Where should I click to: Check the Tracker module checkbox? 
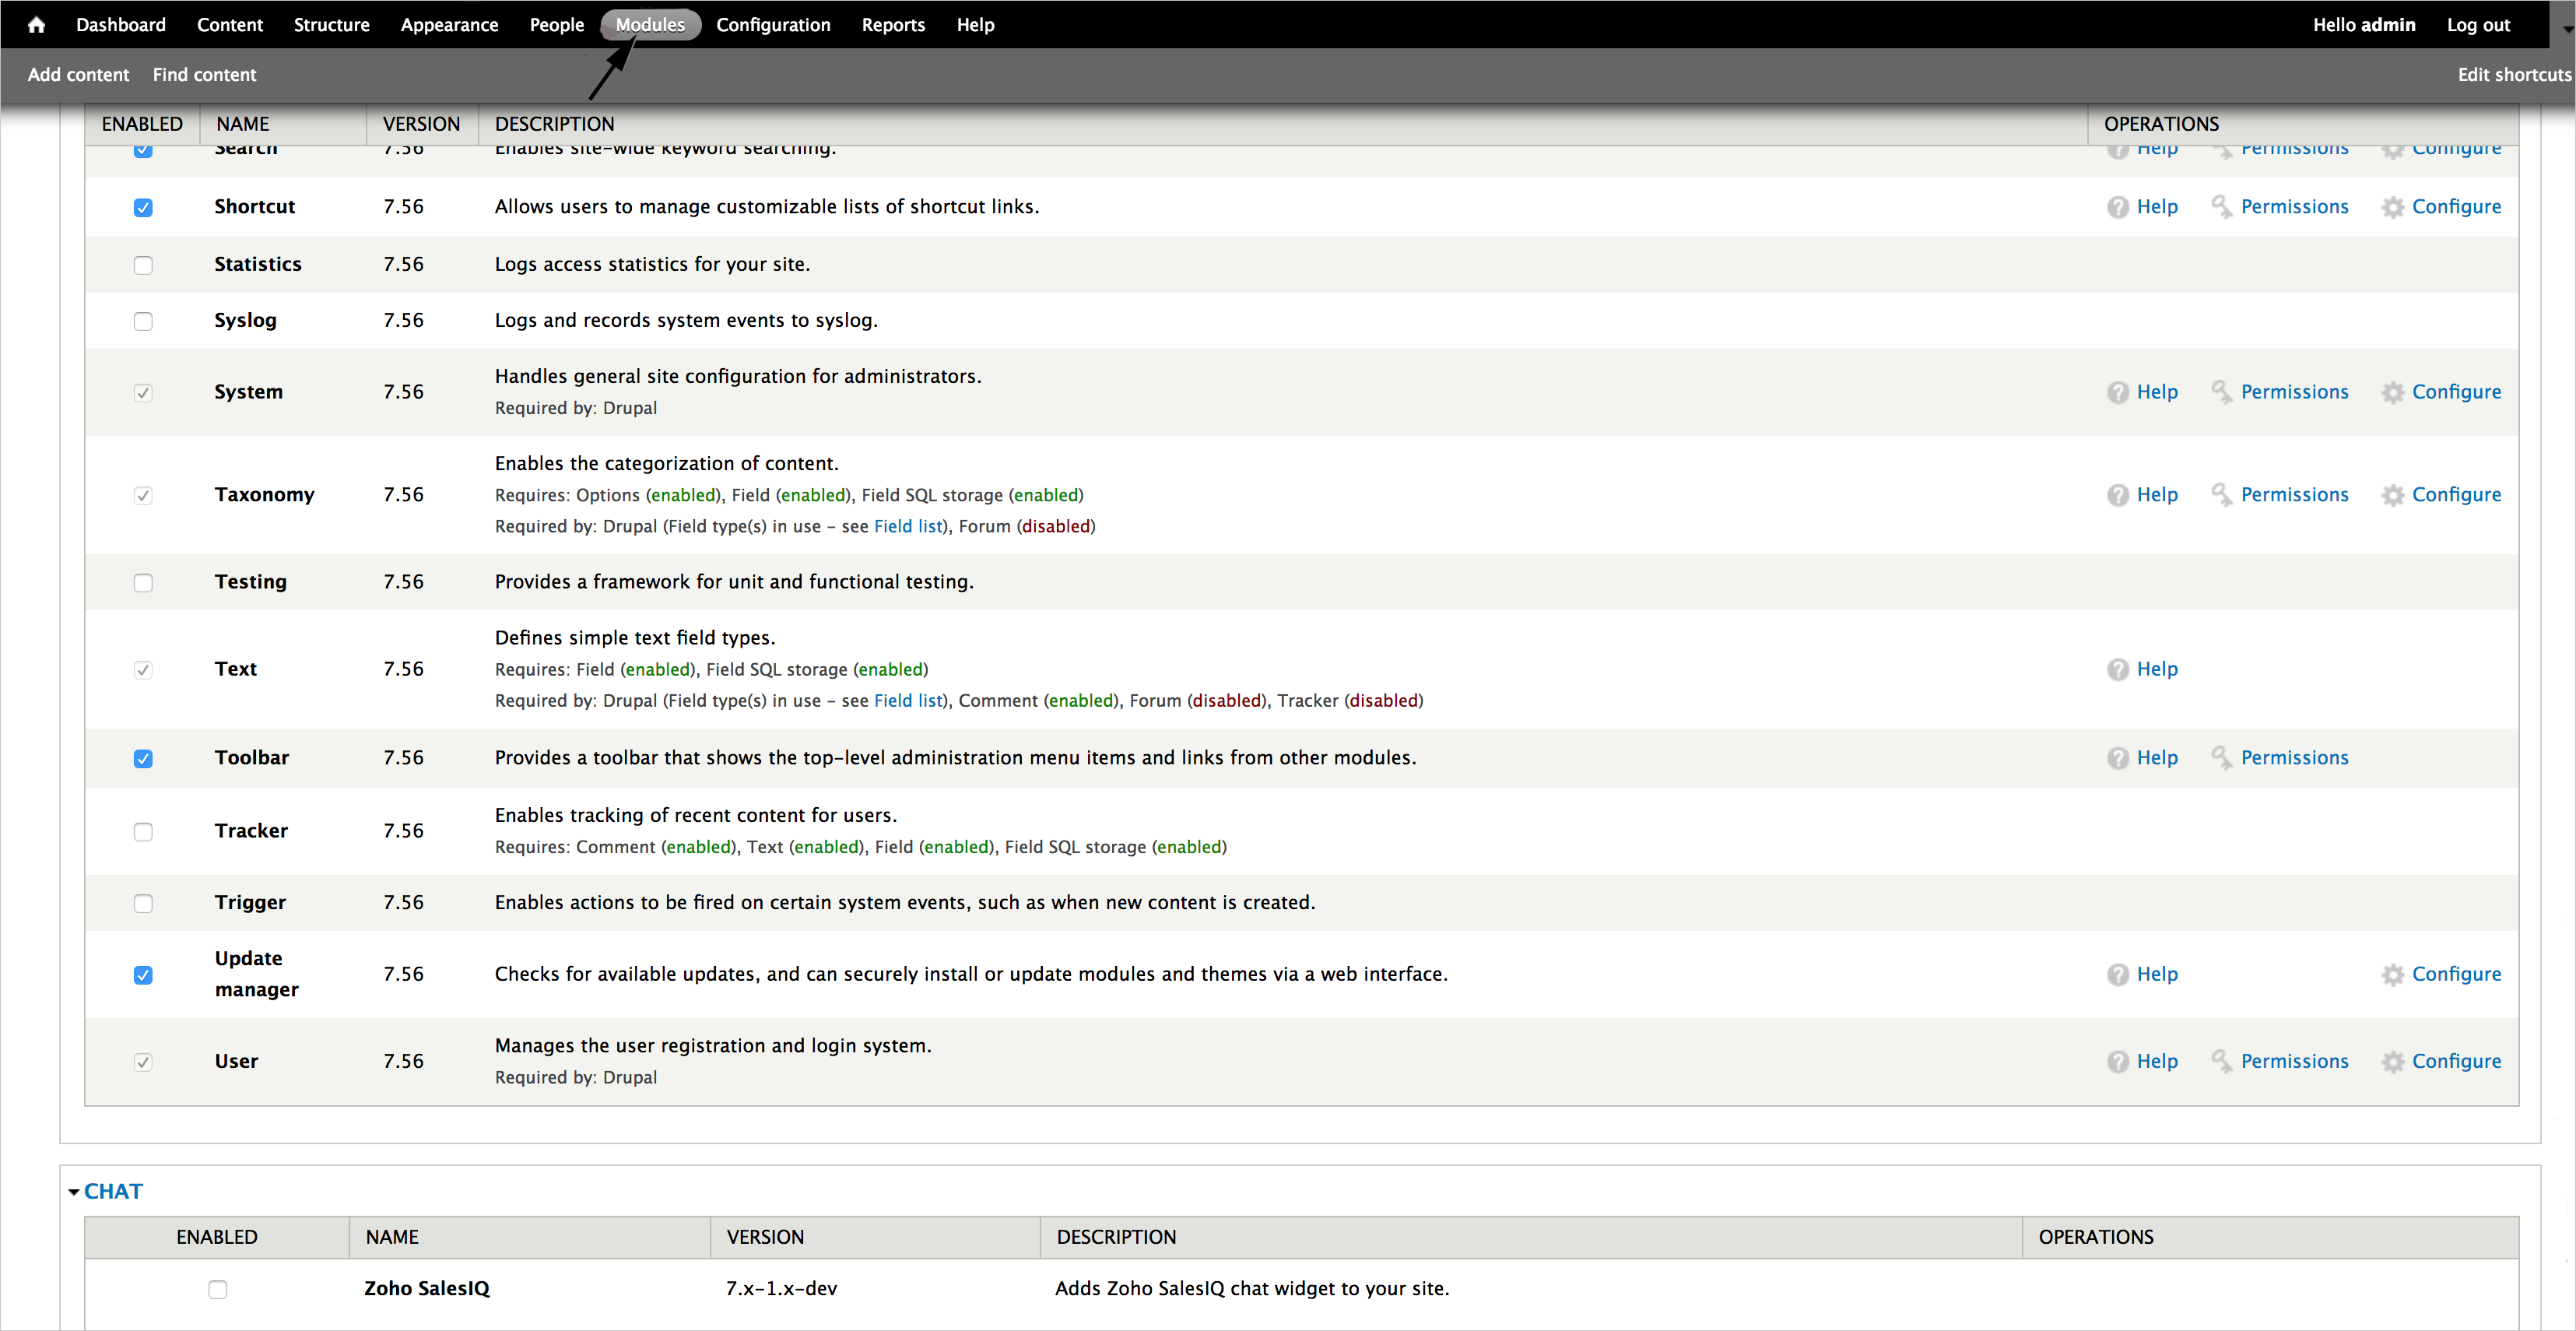[143, 832]
